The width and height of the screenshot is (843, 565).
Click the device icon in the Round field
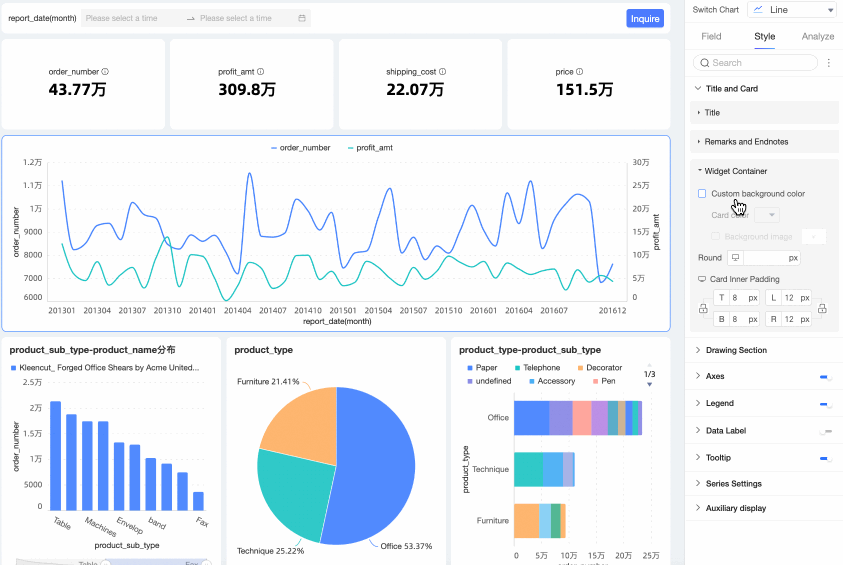click(735, 258)
